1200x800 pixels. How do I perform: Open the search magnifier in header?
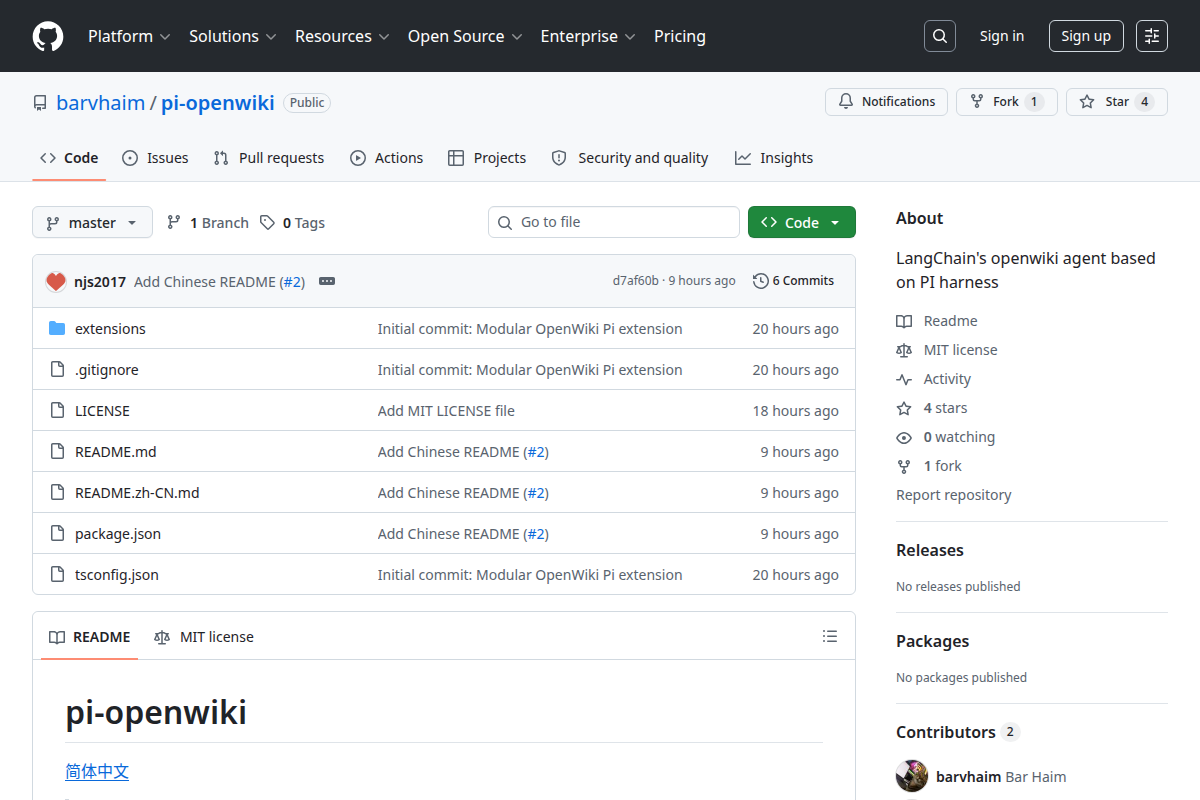coord(940,36)
